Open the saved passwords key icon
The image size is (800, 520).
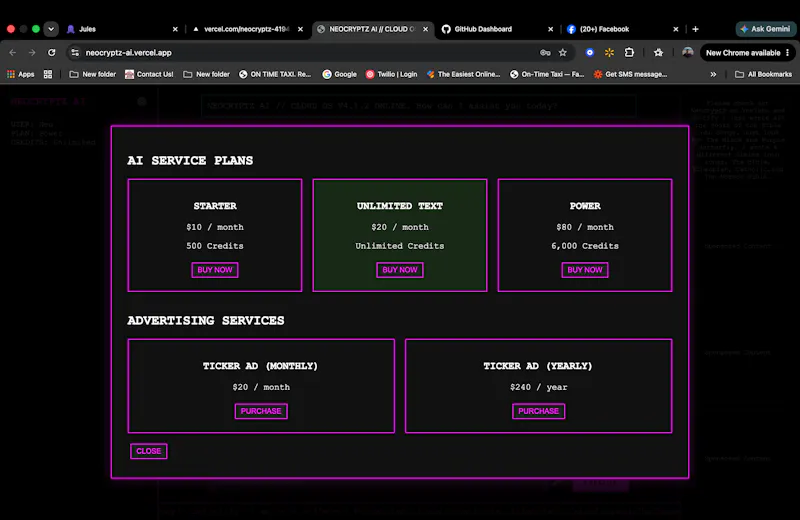click(x=545, y=53)
